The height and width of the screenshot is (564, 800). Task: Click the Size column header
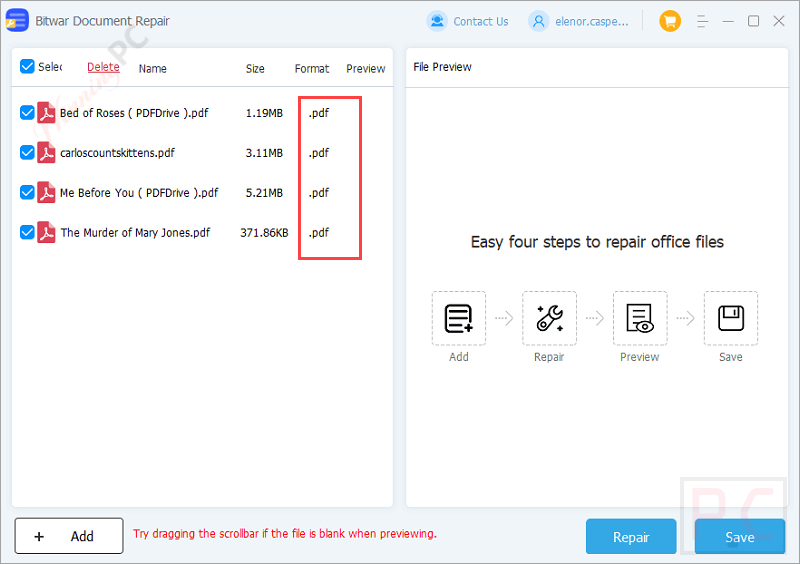(255, 68)
